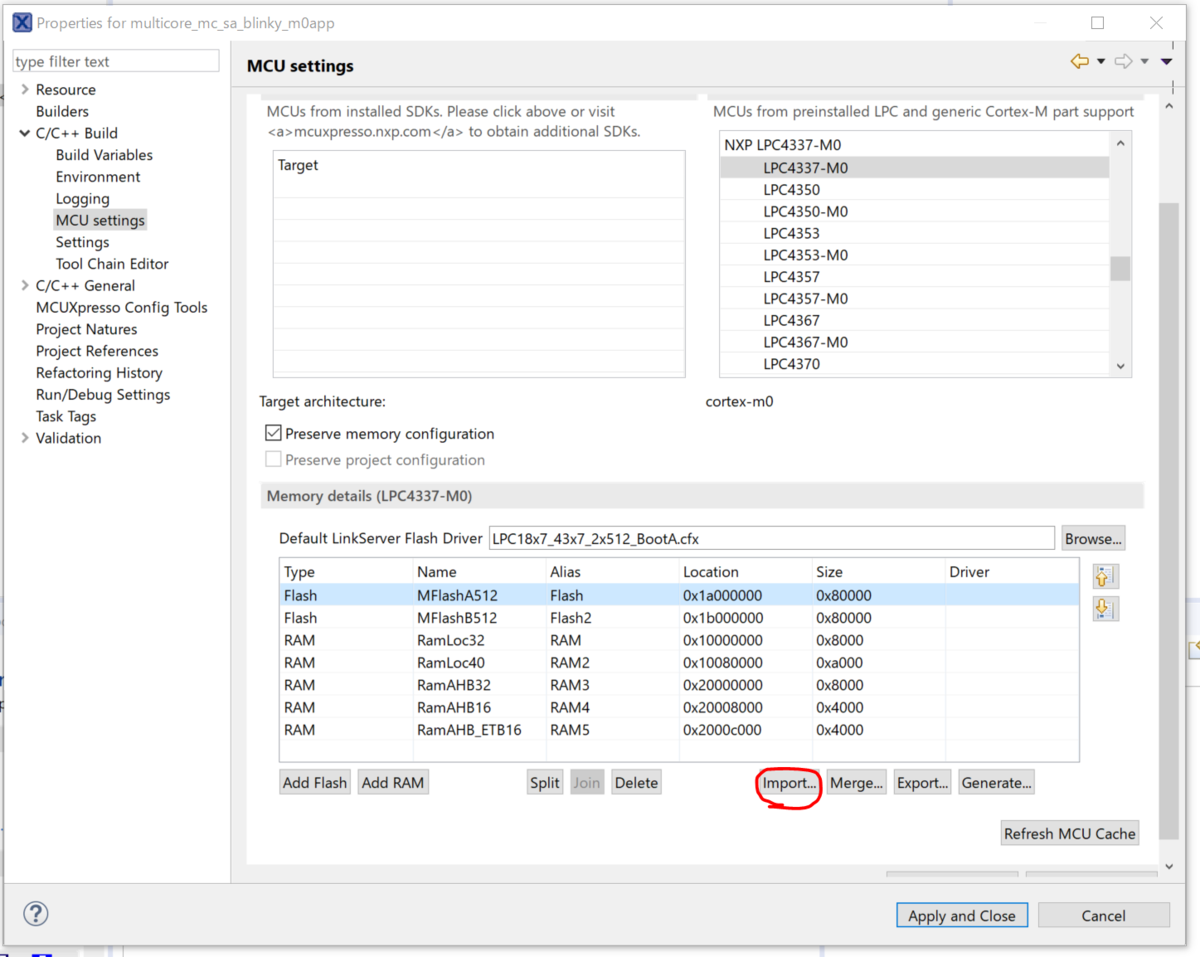The image size is (1200, 957).
Task: Move memory row up with arrow icon
Action: pos(1105,577)
